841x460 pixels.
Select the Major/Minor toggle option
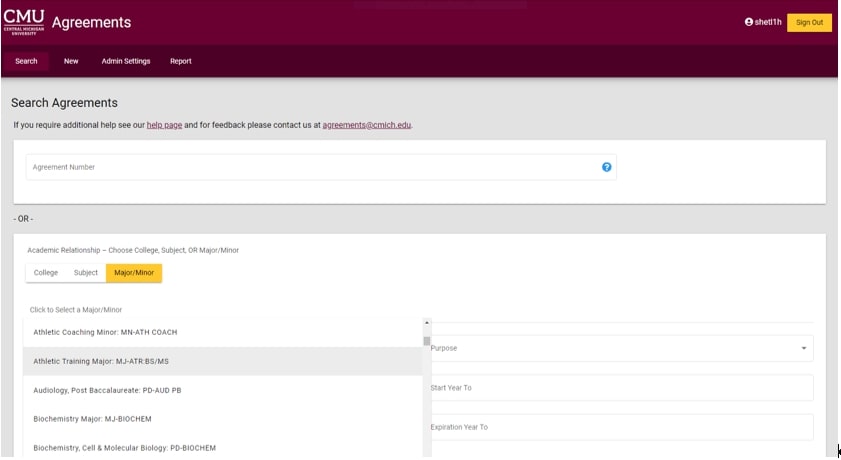click(x=134, y=273)
